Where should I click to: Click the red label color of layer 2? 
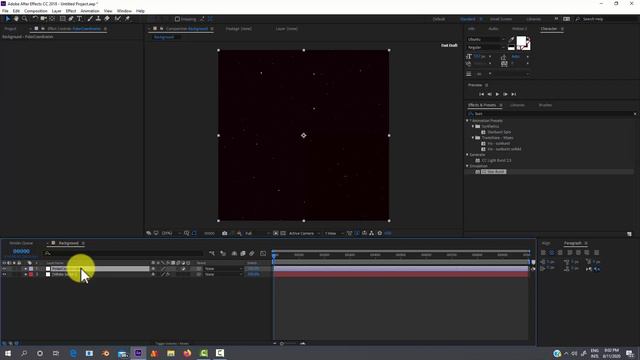(x=31, y=274)
